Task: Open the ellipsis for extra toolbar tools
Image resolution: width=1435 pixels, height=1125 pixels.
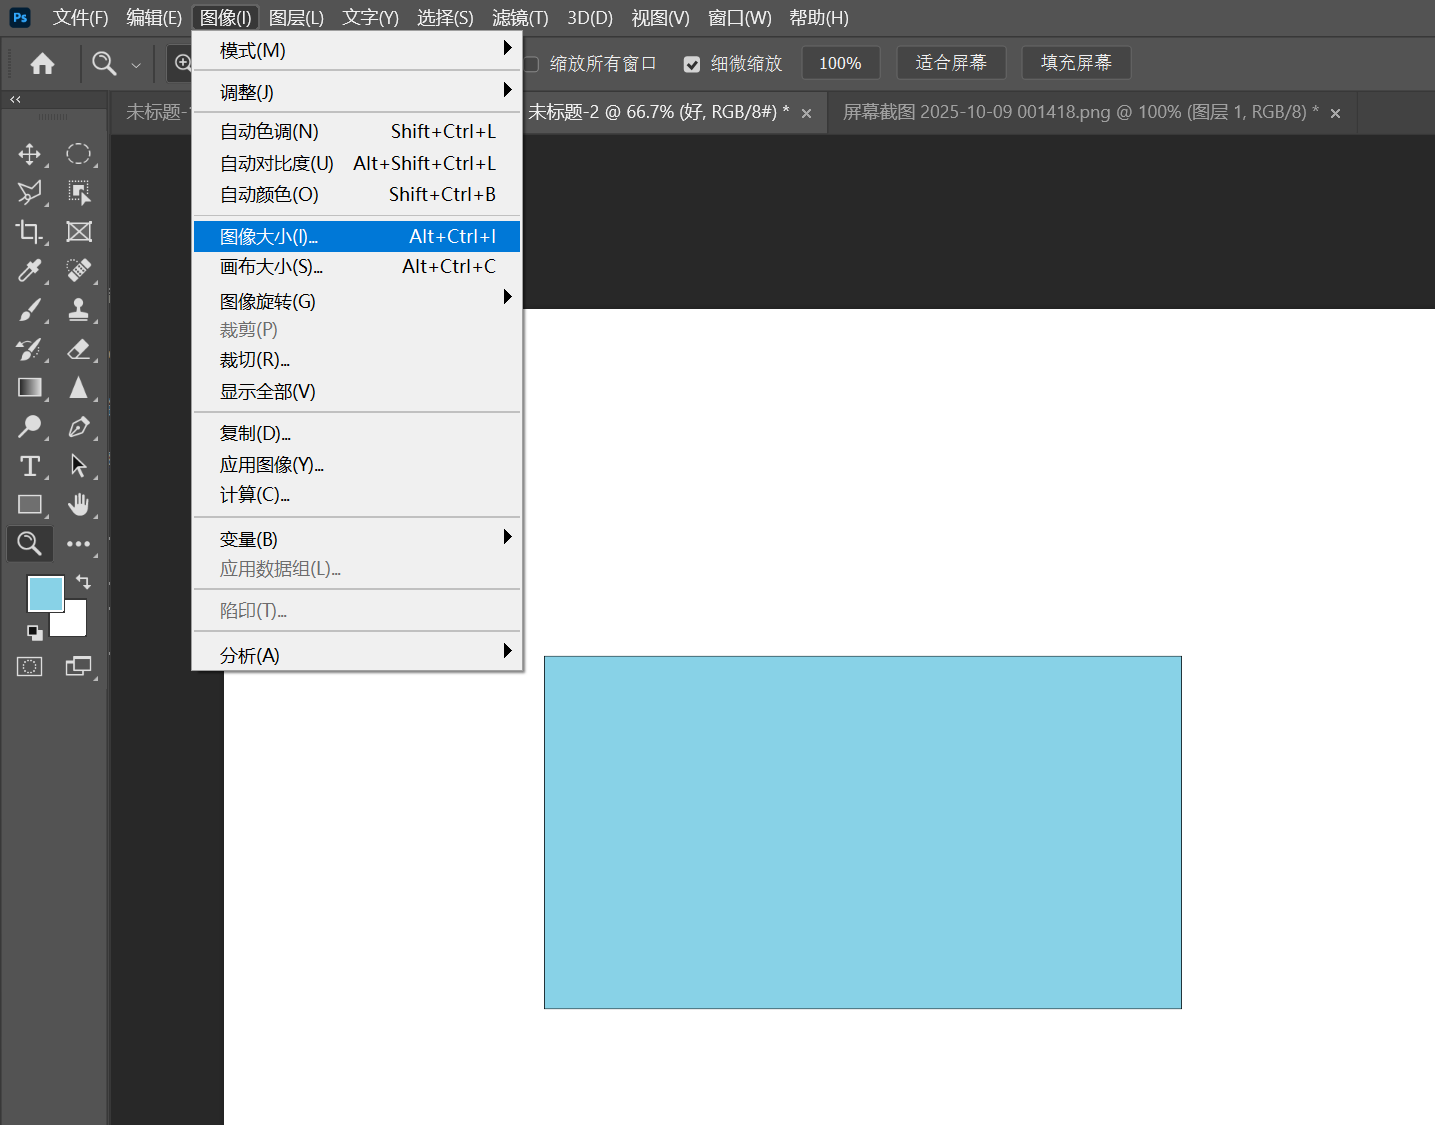Action: (79, 544)
